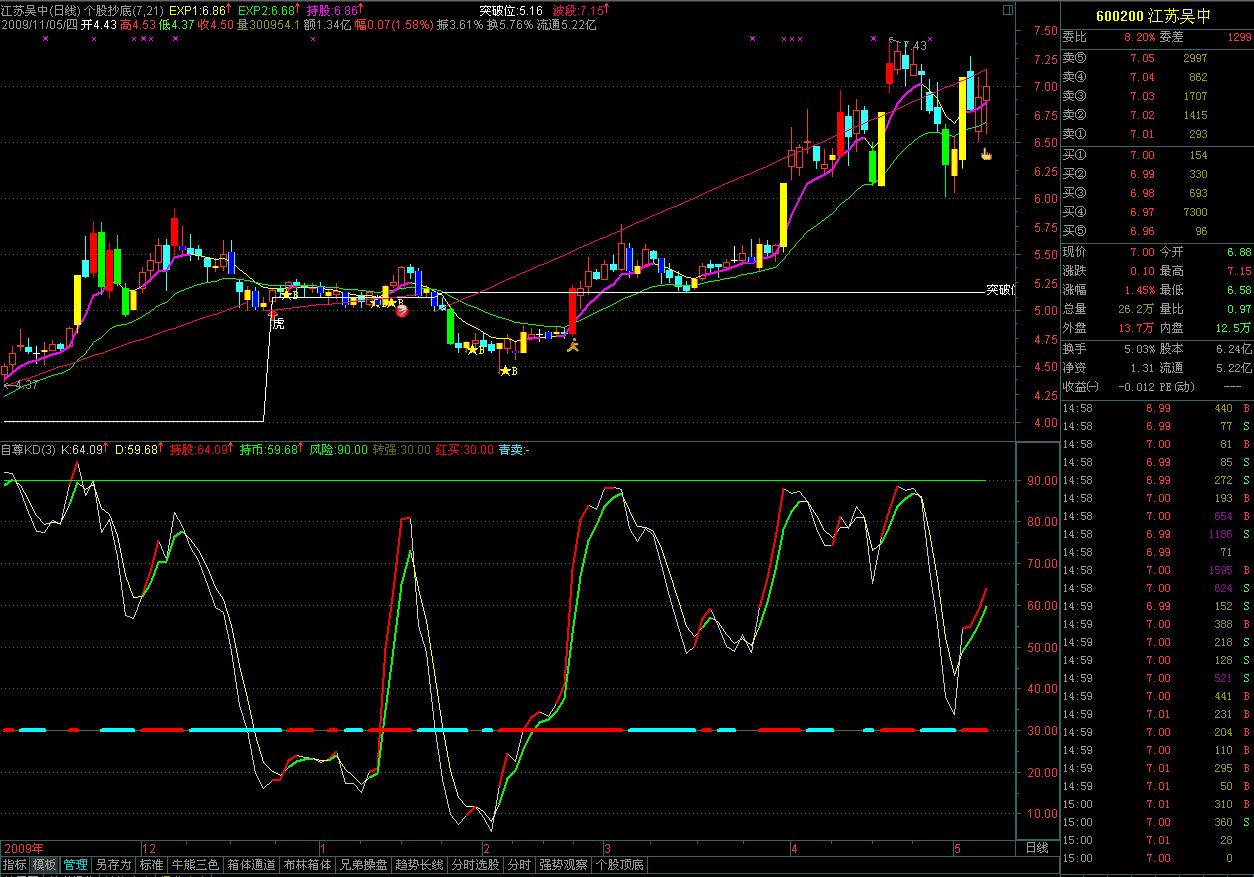Click the orange running man buy signal

[x=573, y=346]
